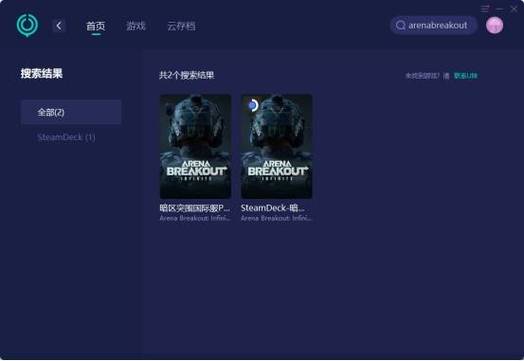Filter results by SteamDeck (1)
524x361 pixels.
point(67,137)
